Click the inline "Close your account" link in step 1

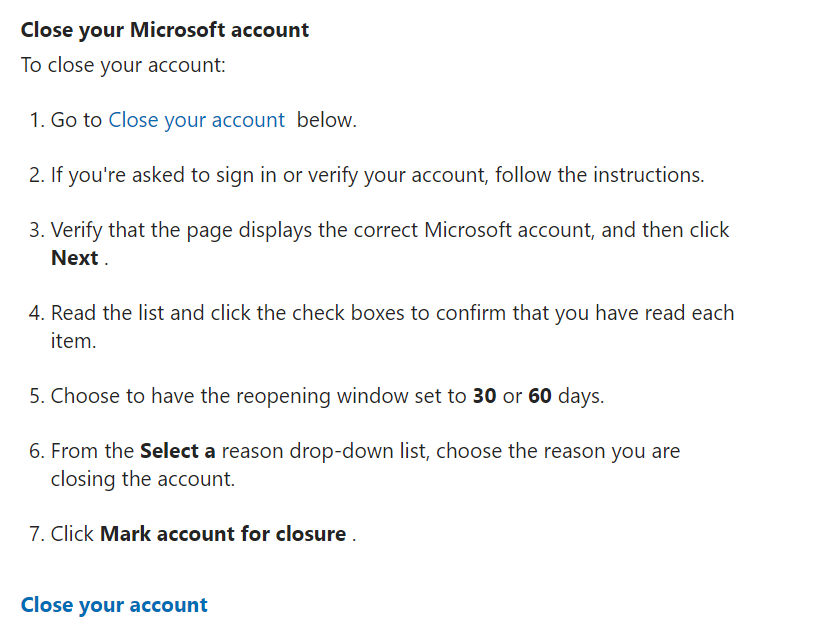pos(196,120)
